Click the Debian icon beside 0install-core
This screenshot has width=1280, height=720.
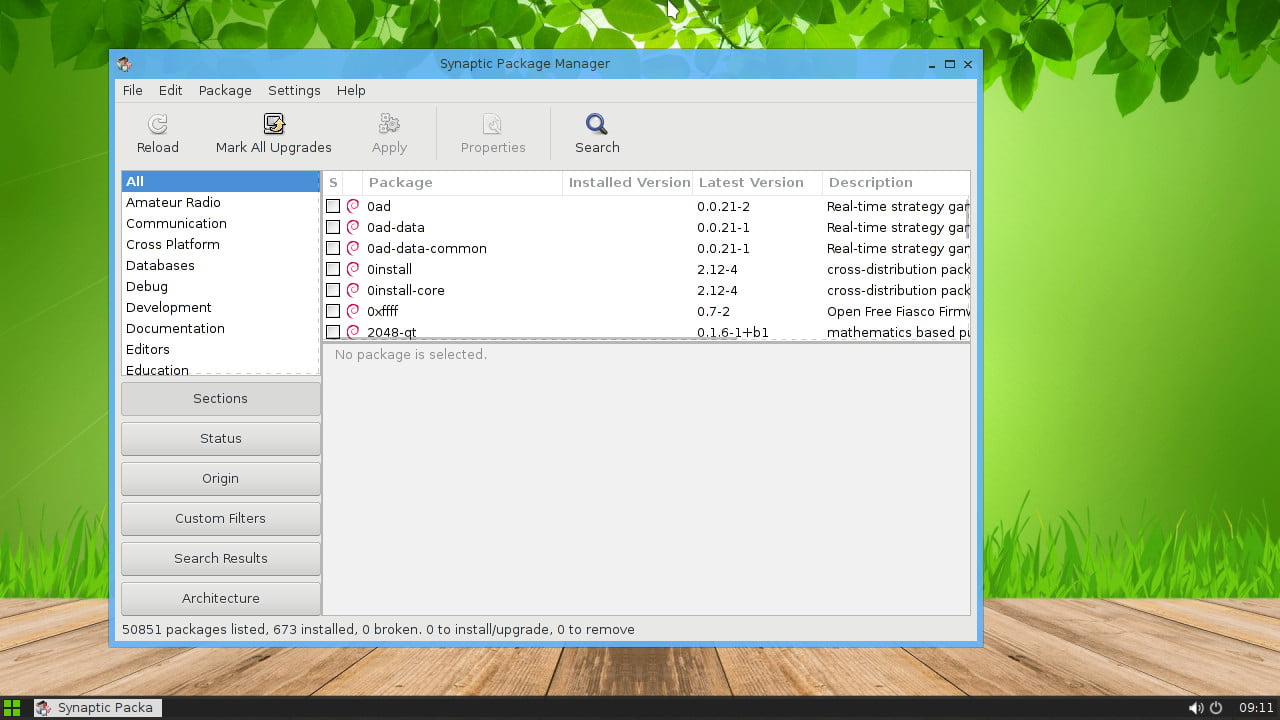(353, 290)
